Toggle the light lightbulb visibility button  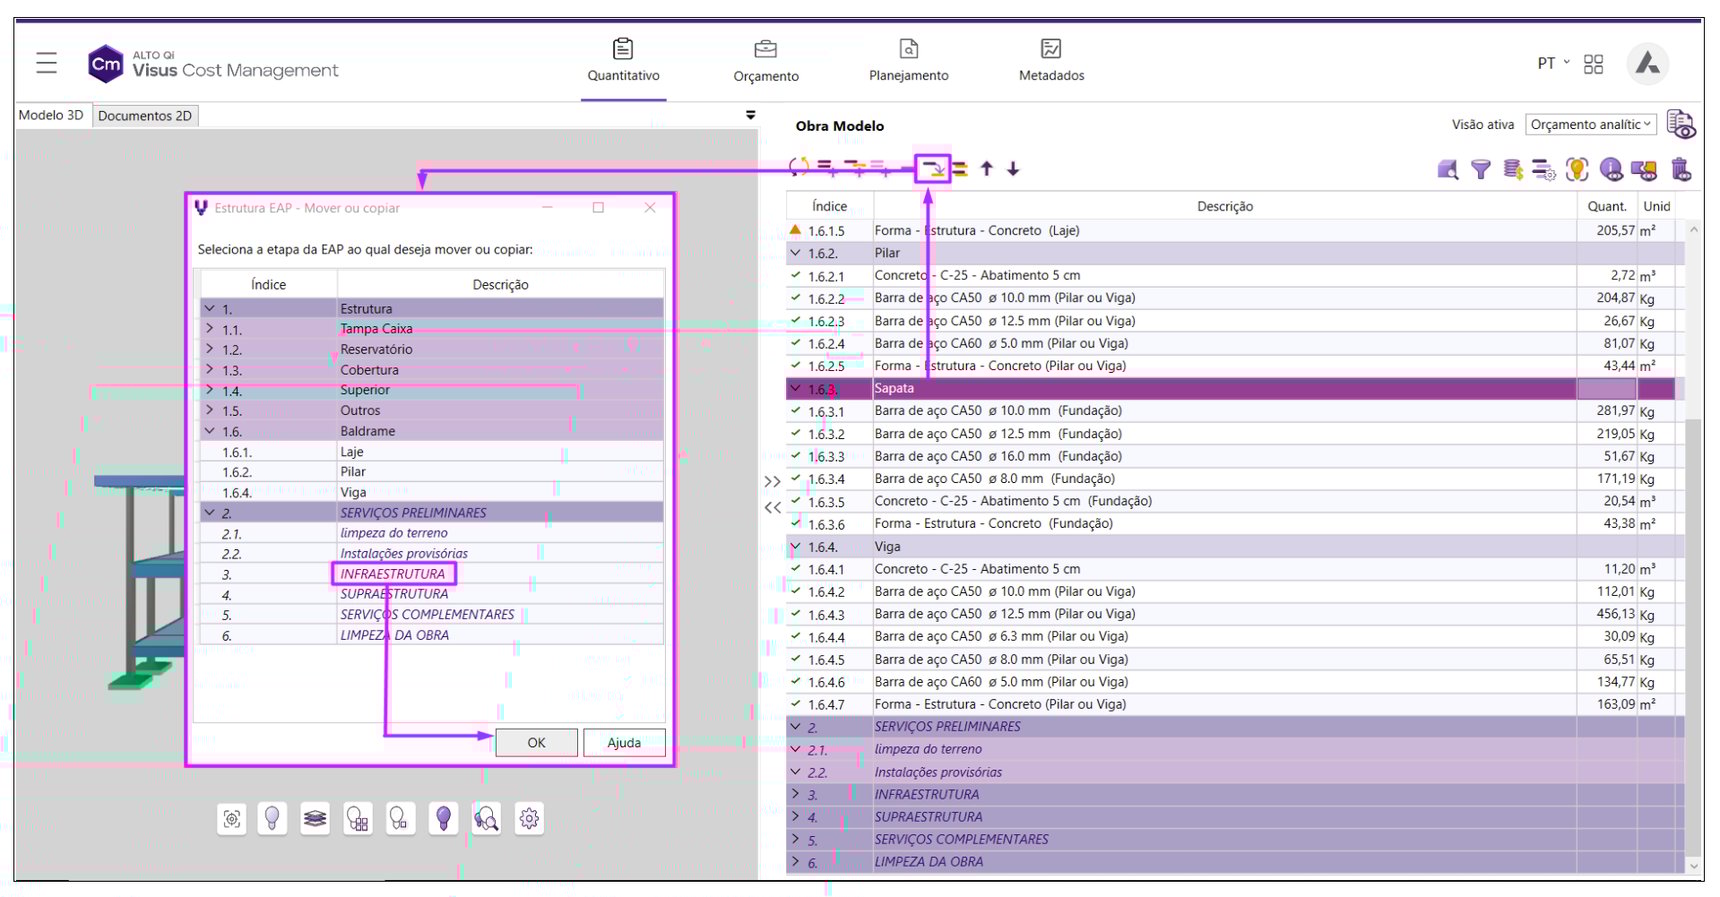click(272, 819)
